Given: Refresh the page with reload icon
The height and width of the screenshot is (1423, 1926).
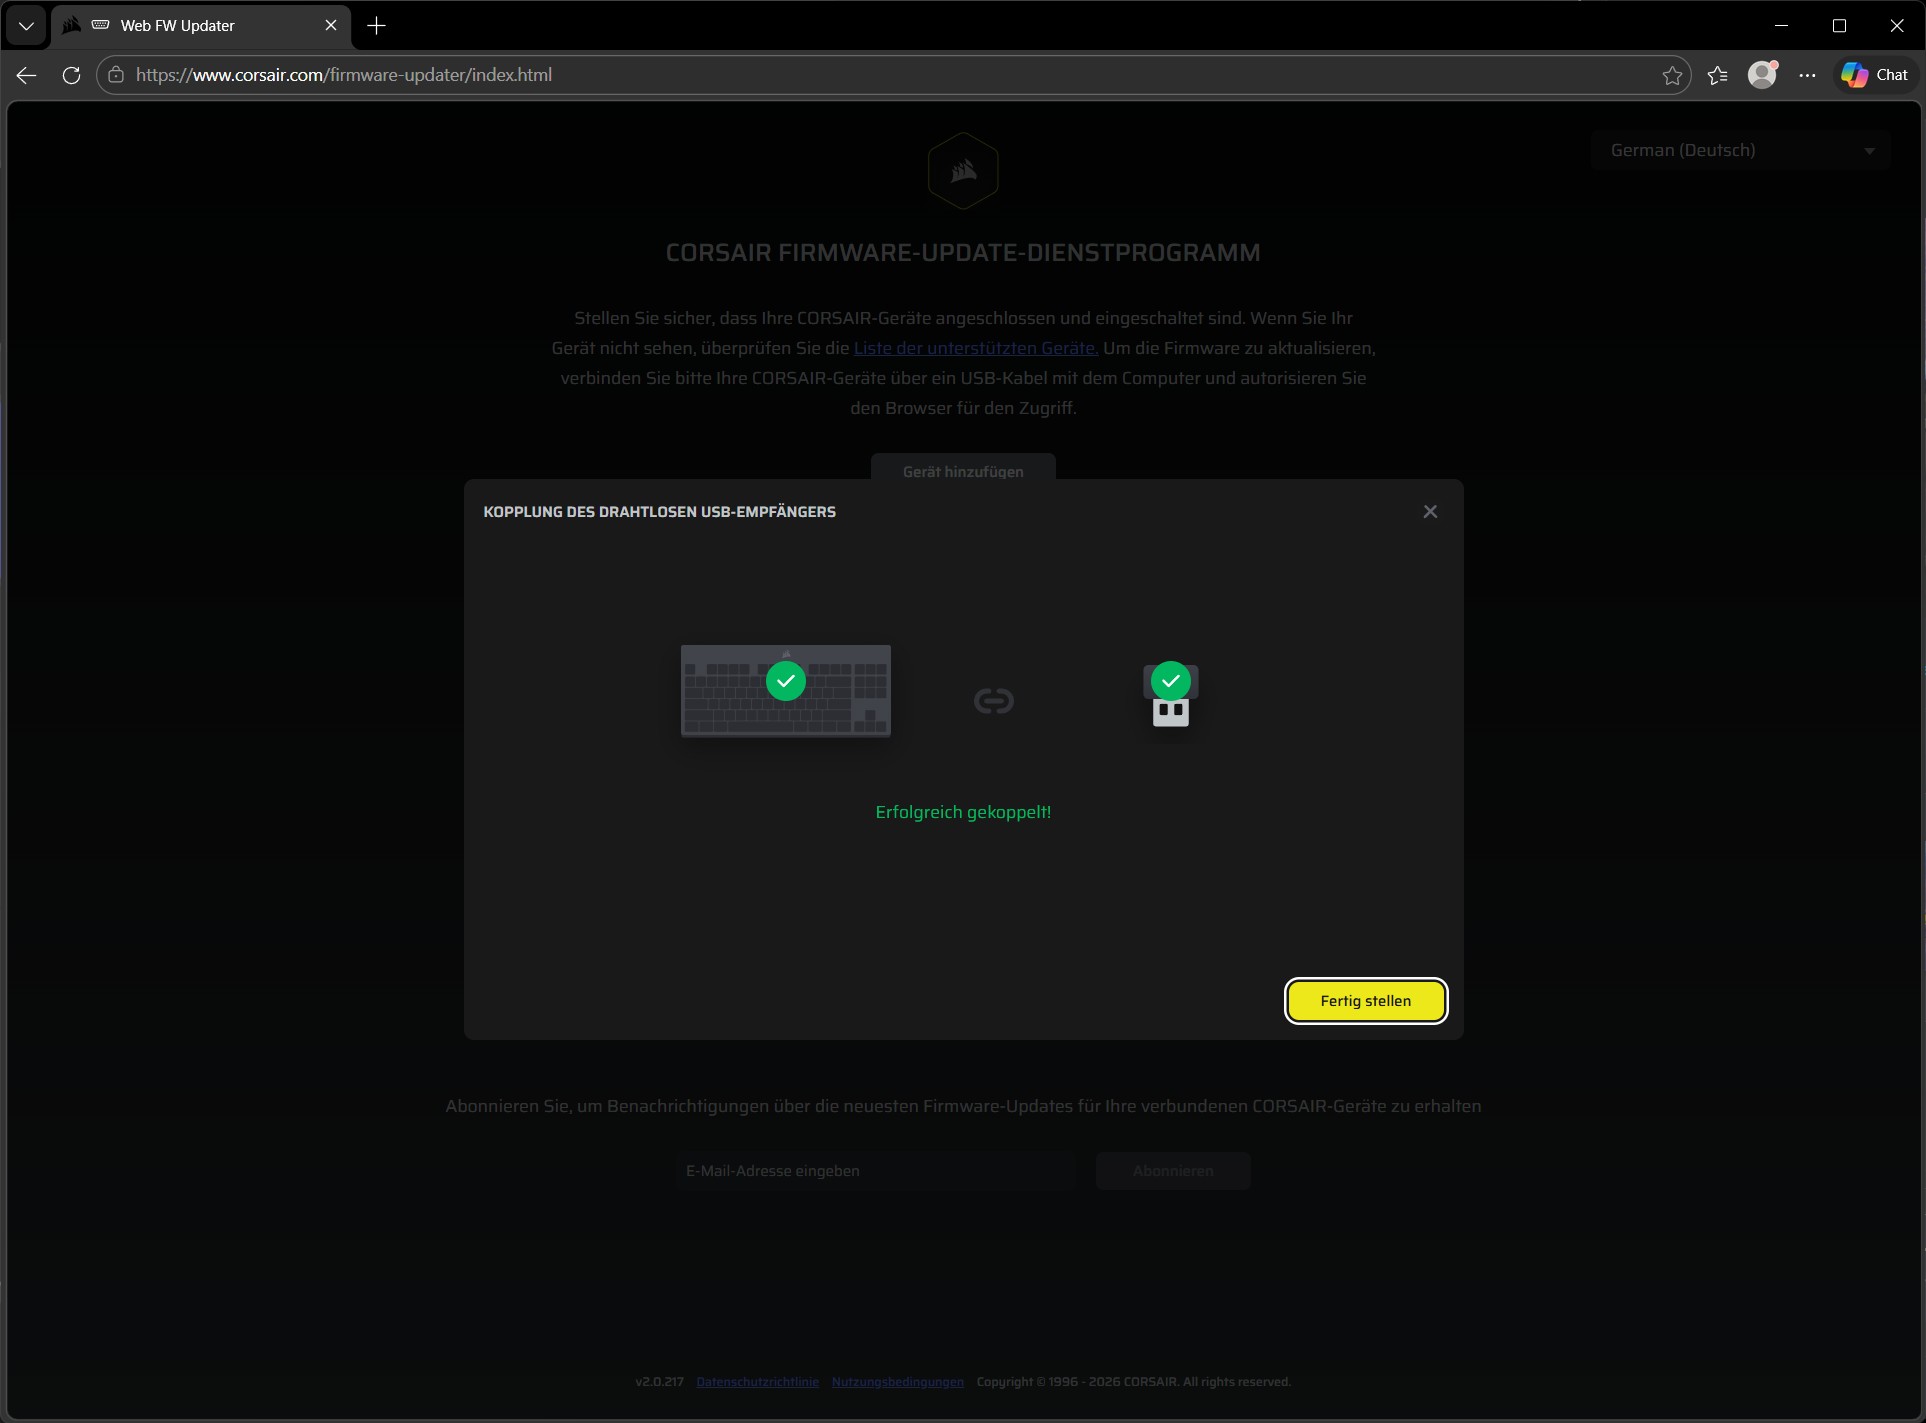Looking at the screenshot, I should 71,75.
